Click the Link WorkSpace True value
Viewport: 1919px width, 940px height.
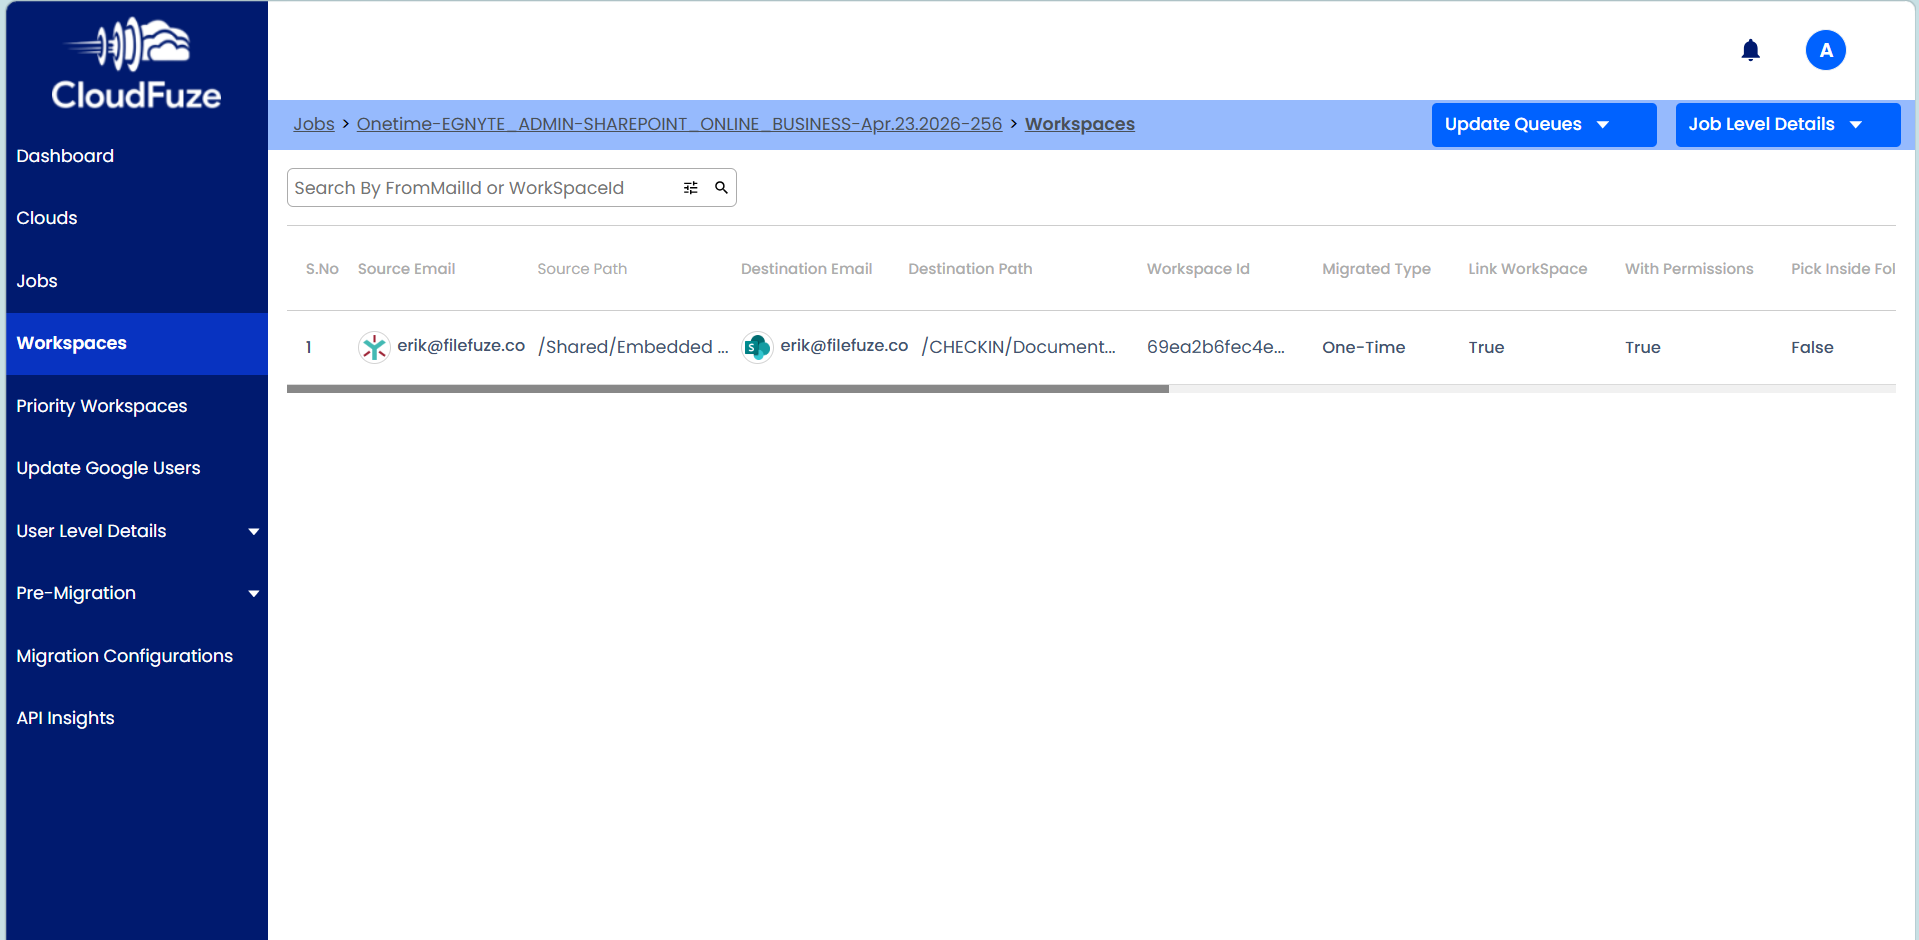[1486, 347]
